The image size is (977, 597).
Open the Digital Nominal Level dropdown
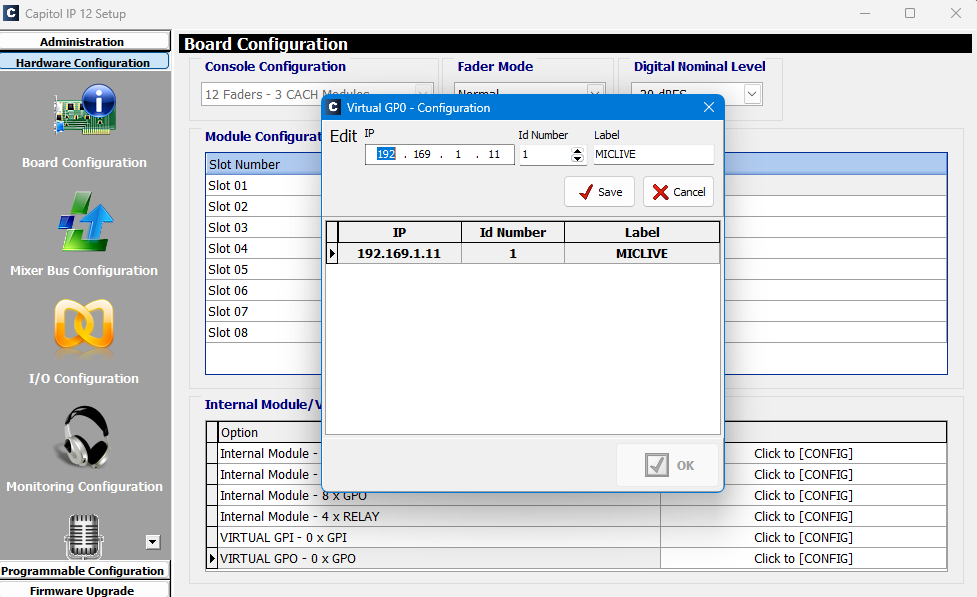752,94
